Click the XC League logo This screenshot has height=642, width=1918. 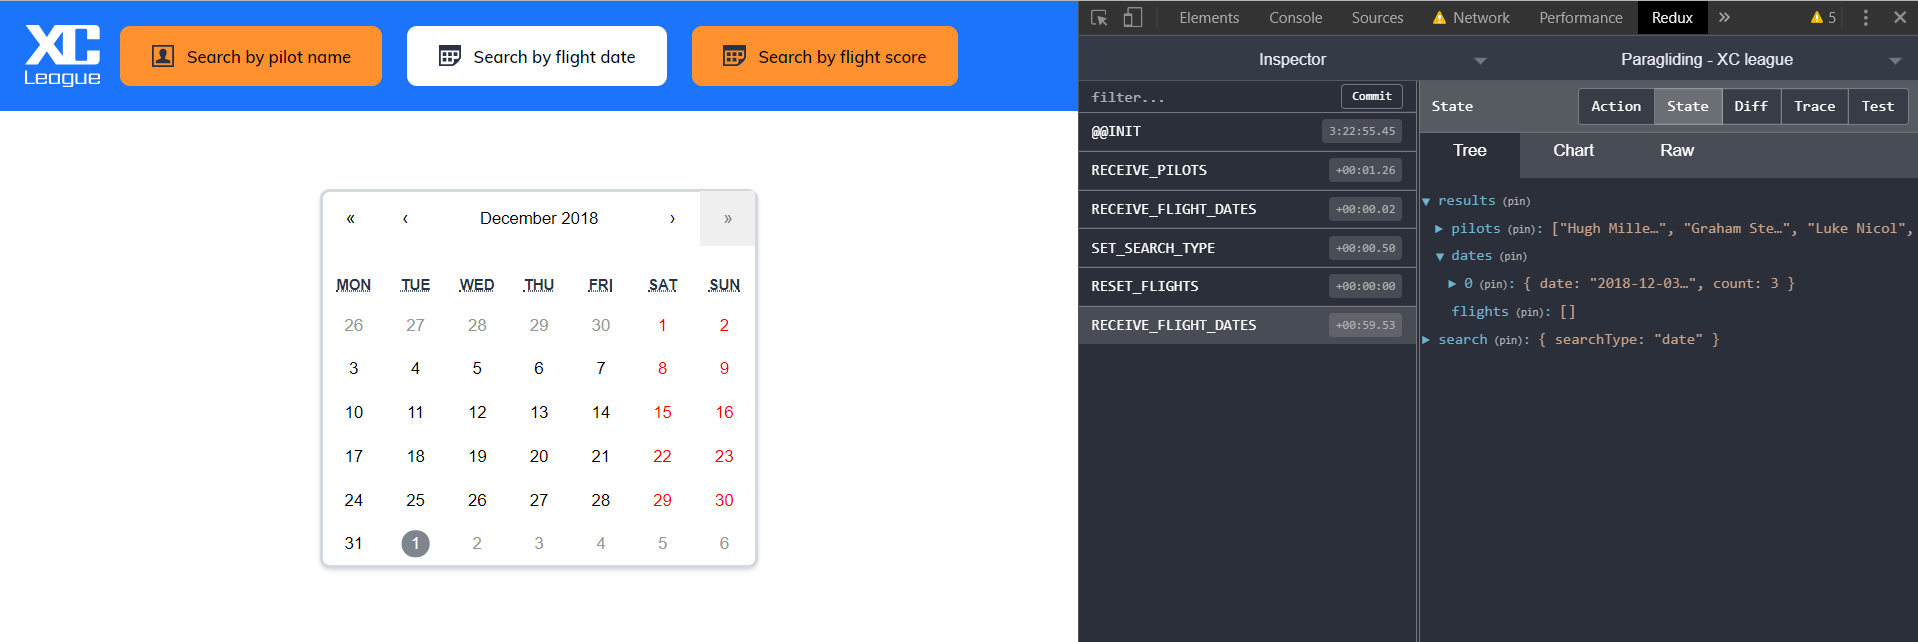pos(62,56)
